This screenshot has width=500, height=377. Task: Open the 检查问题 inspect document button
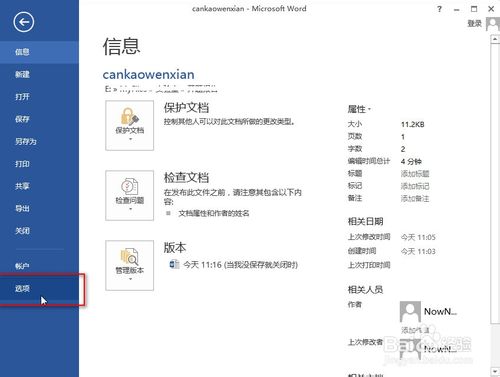pyautogui.click(x=130, y=195)
